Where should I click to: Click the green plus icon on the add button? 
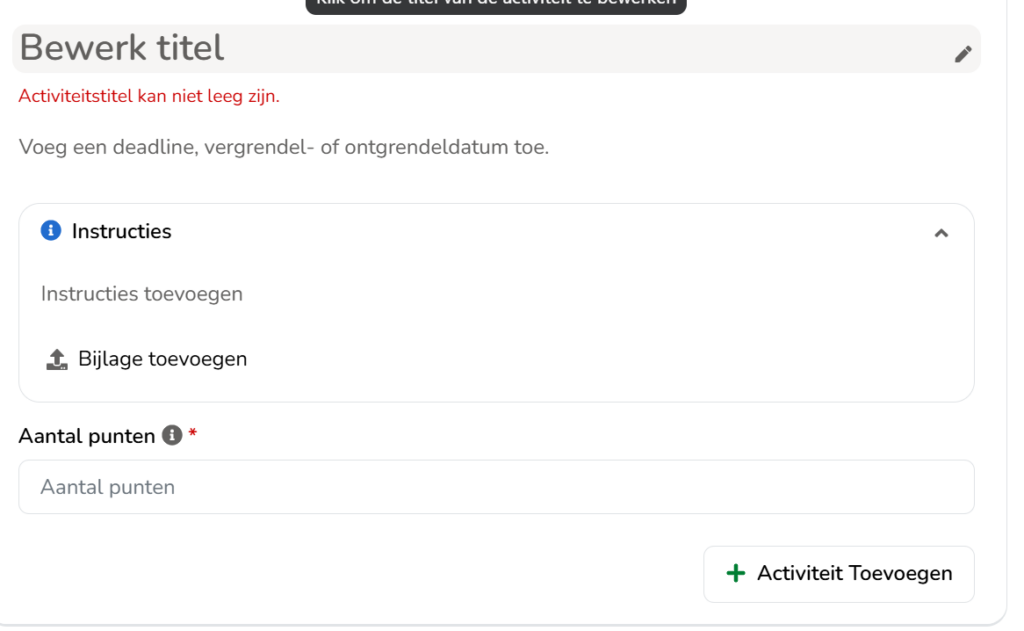pyautogui.click(x=735, y=574)
